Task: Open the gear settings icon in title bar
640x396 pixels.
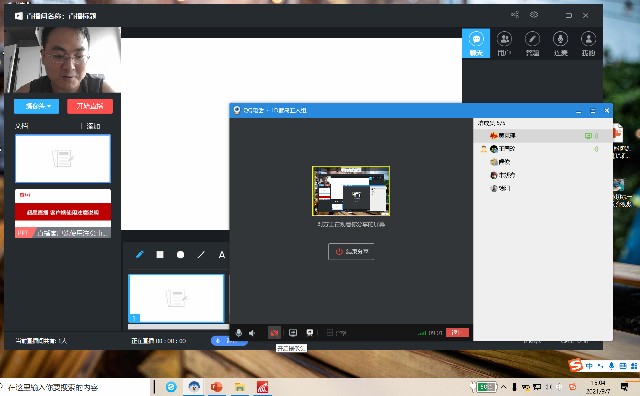Action: pos(534,15)
